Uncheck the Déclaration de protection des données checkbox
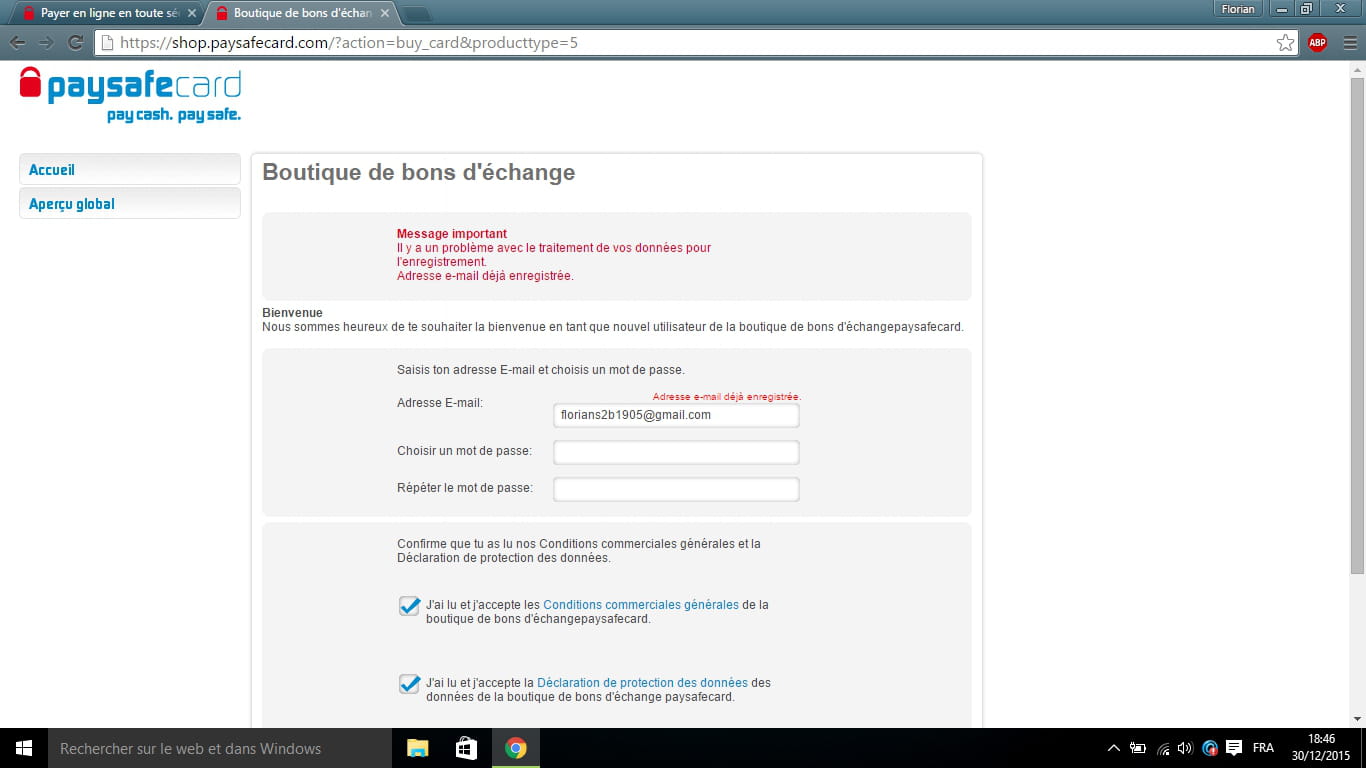Screen dimensions: 1366x768 [x=409, y=684]
